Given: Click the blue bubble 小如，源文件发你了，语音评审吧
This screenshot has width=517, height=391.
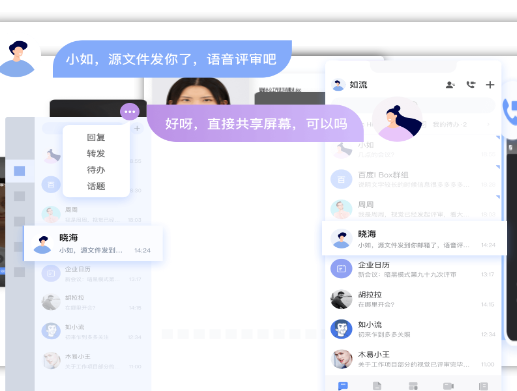Looking at the screenshot, I should (172, 59).
